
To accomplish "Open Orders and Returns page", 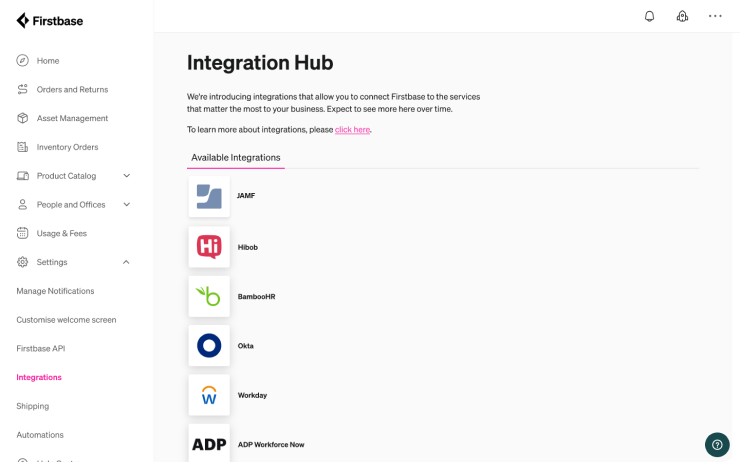I will [x=72, y=90].
